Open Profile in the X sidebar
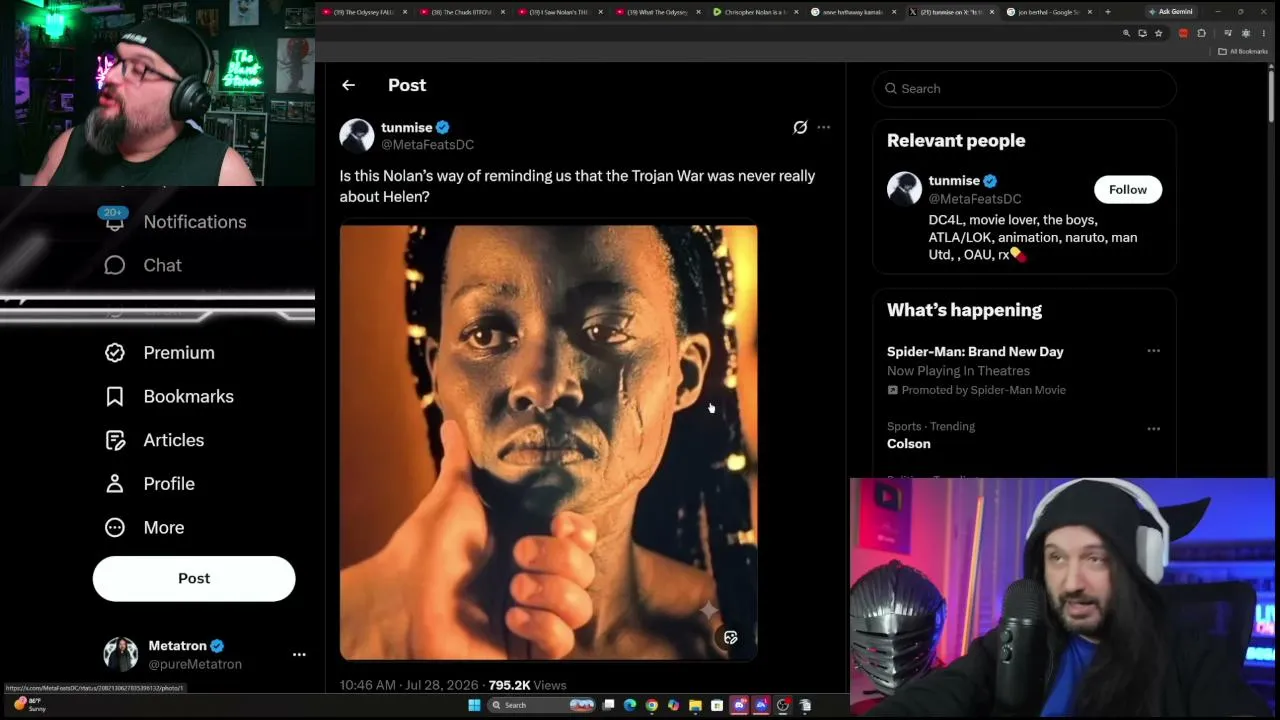This screenshot has height=720, width=1280. pyautogui.click(x=150, y=484)
